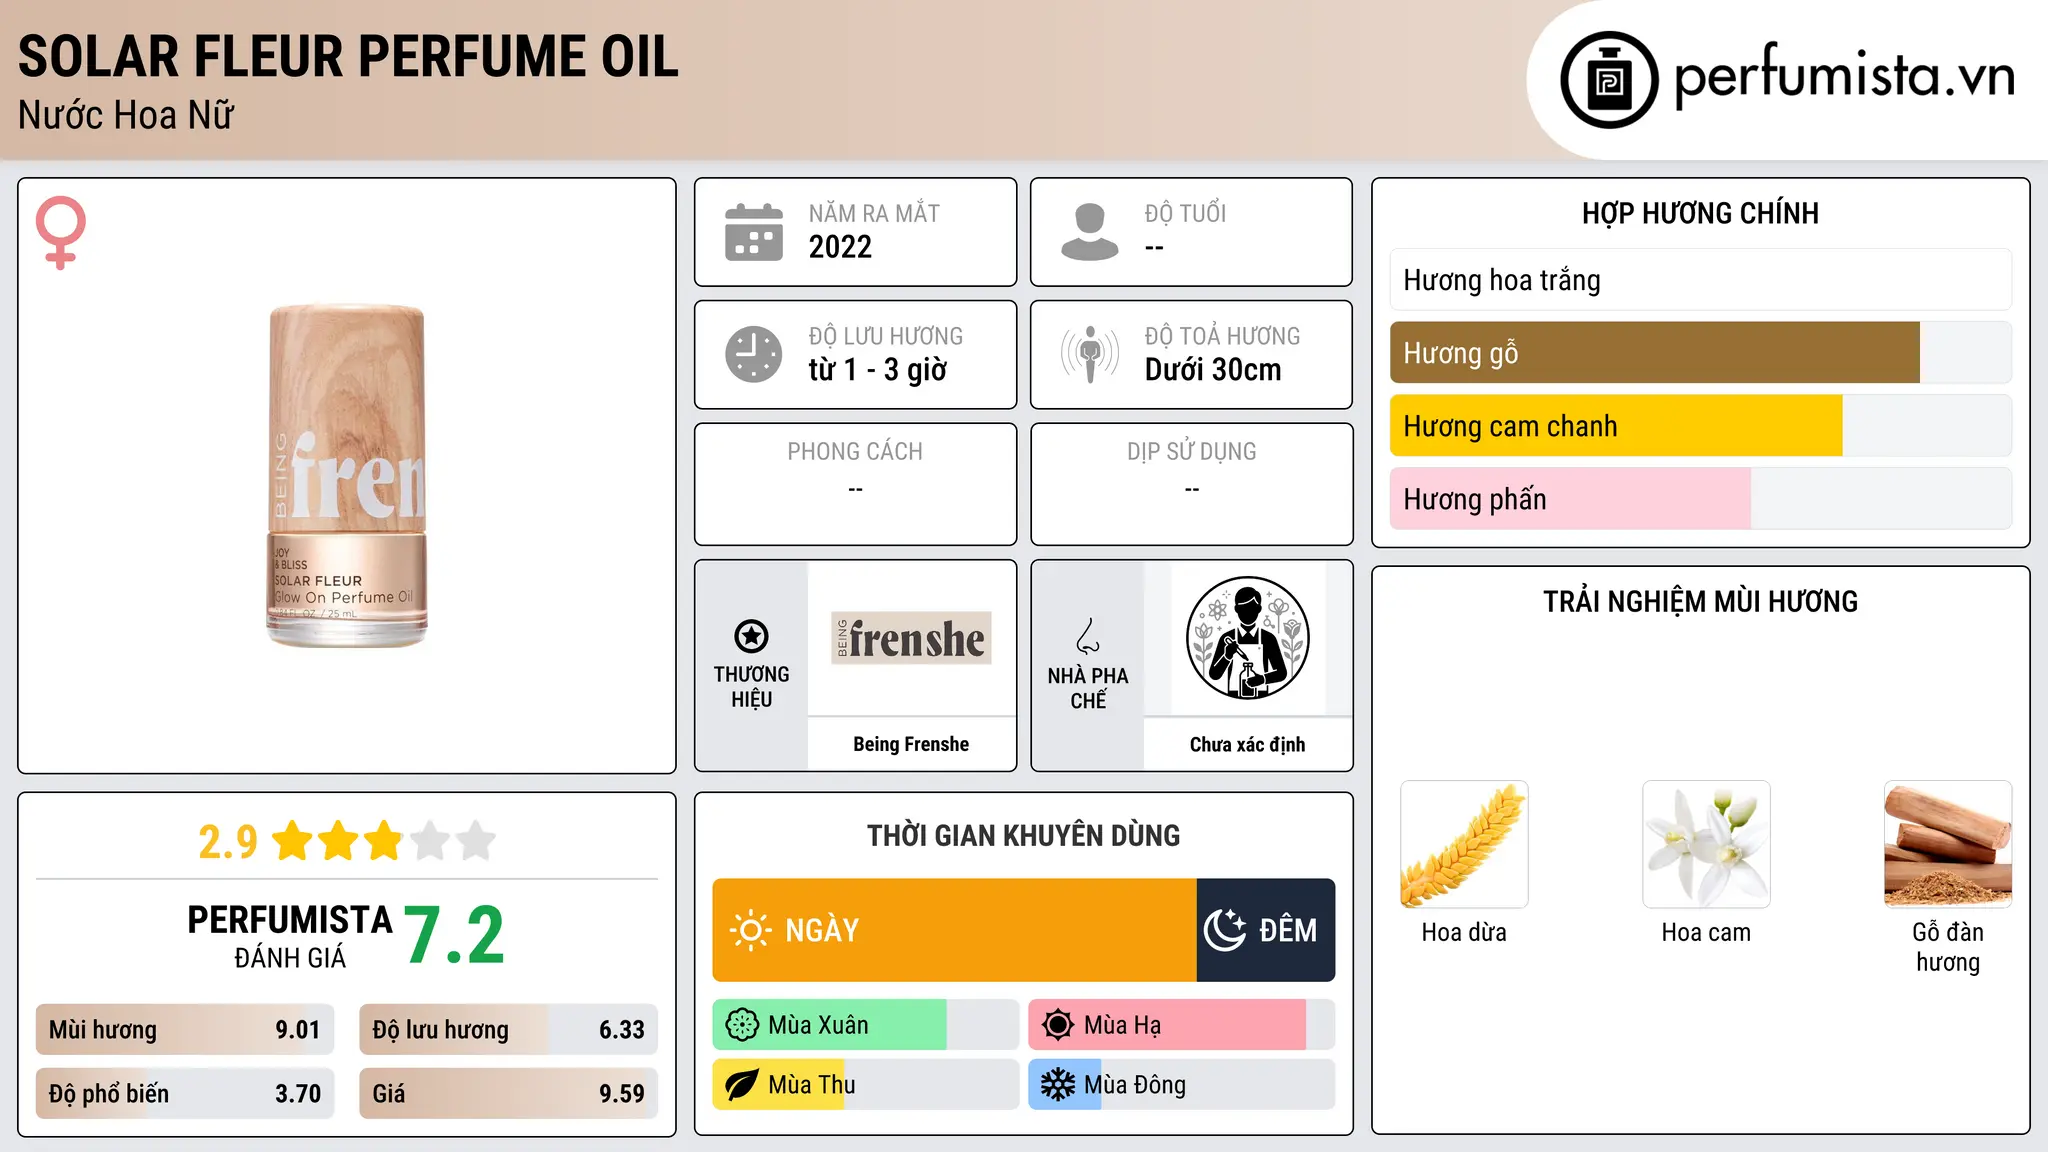Click the Mùi hương 9.01 score bar
2048x1152 pixels.
pyautogui.click(x=185, y=1030)
